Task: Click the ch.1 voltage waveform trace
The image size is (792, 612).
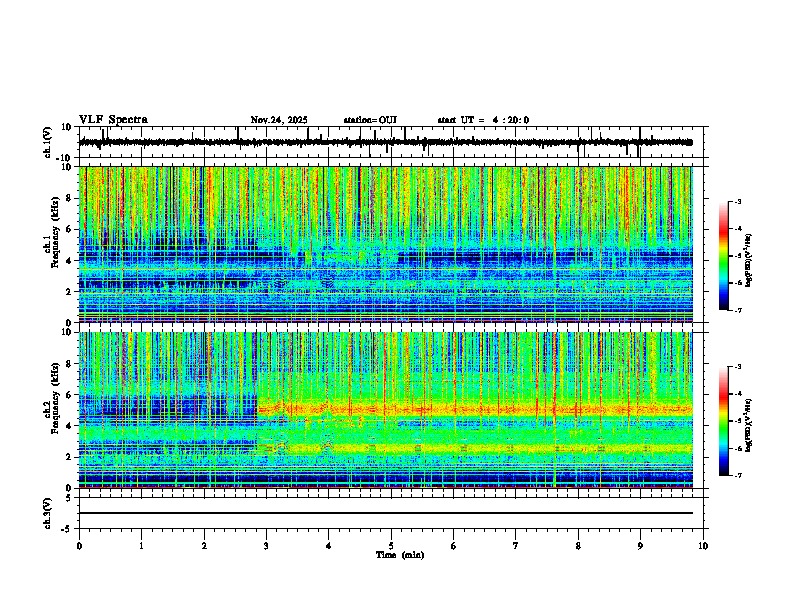Action: [x=385, y=142]
